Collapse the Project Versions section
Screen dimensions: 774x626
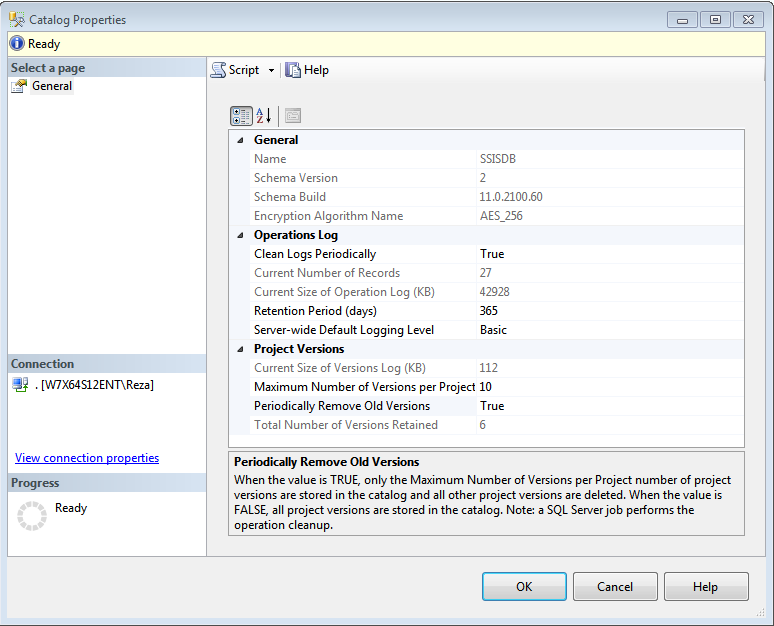(240, 349)
